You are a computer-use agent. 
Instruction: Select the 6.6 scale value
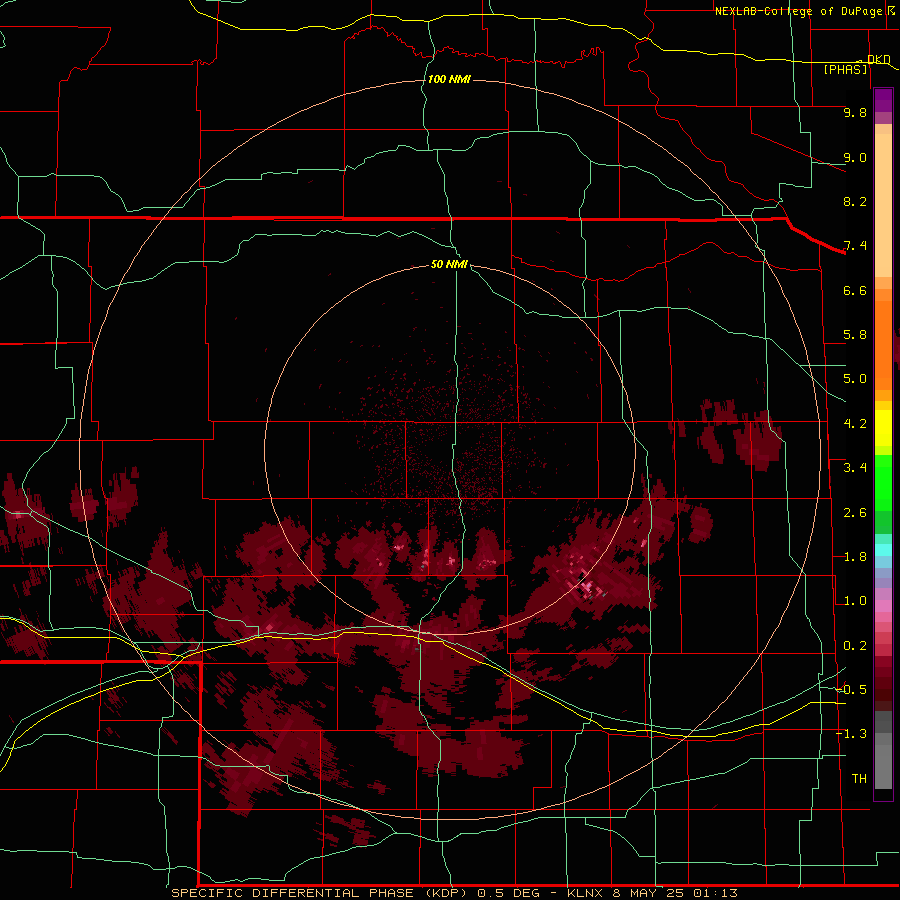(x=855, y=290)
